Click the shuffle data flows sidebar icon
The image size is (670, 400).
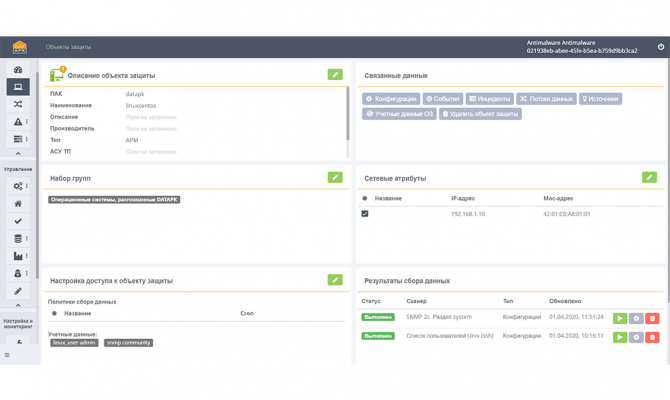pyautogui.click(x=18, y=104)
